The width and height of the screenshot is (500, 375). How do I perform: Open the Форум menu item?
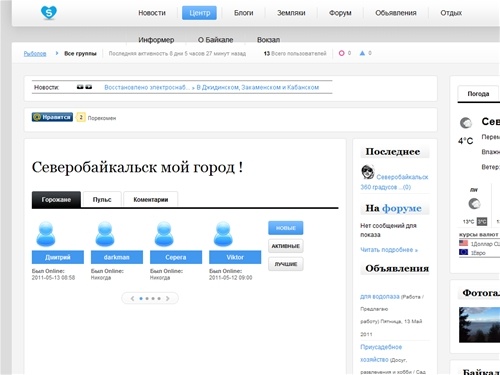[340, 13]
